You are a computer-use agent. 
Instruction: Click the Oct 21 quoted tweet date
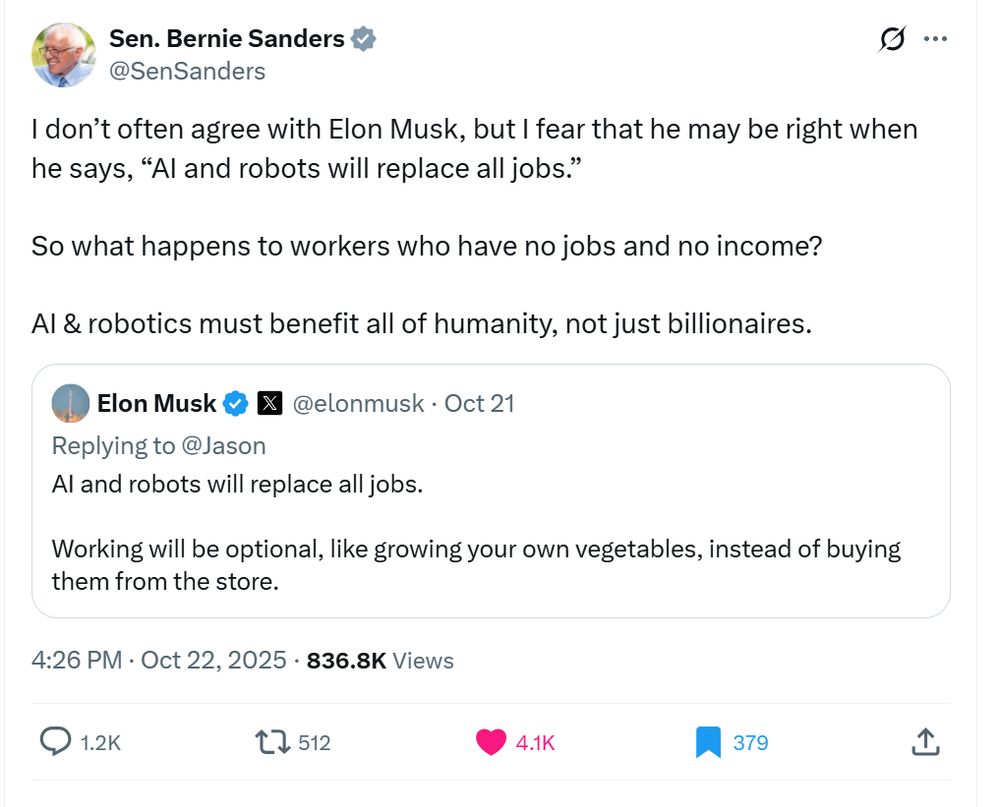[479, 403]
